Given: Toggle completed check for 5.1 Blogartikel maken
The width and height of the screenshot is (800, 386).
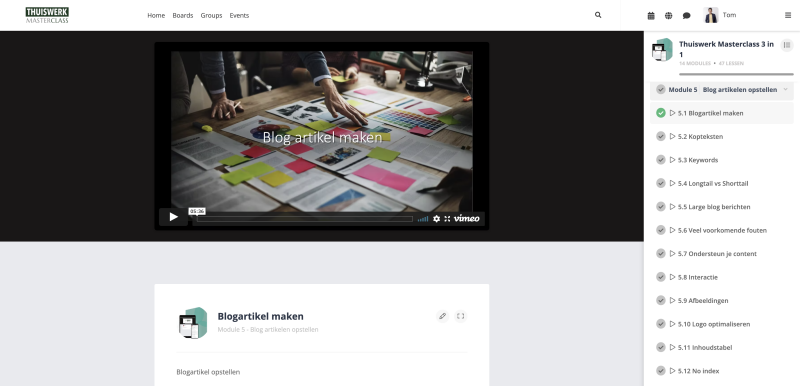Looking at the screenshot, I should pyautogui.click(x=661, y=113).
